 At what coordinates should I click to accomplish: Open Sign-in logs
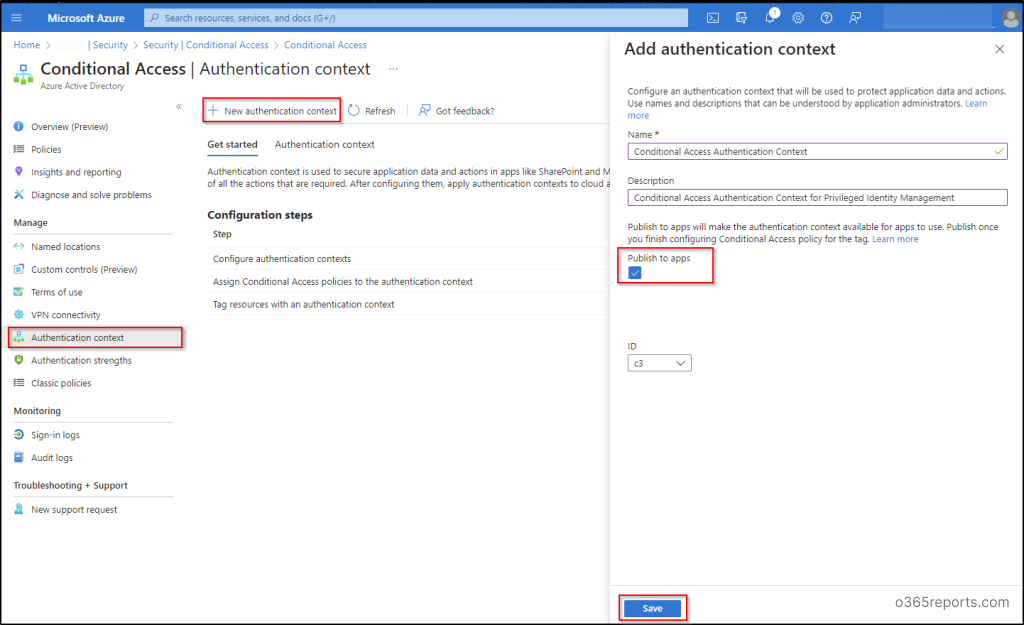[x=55, y=435]
